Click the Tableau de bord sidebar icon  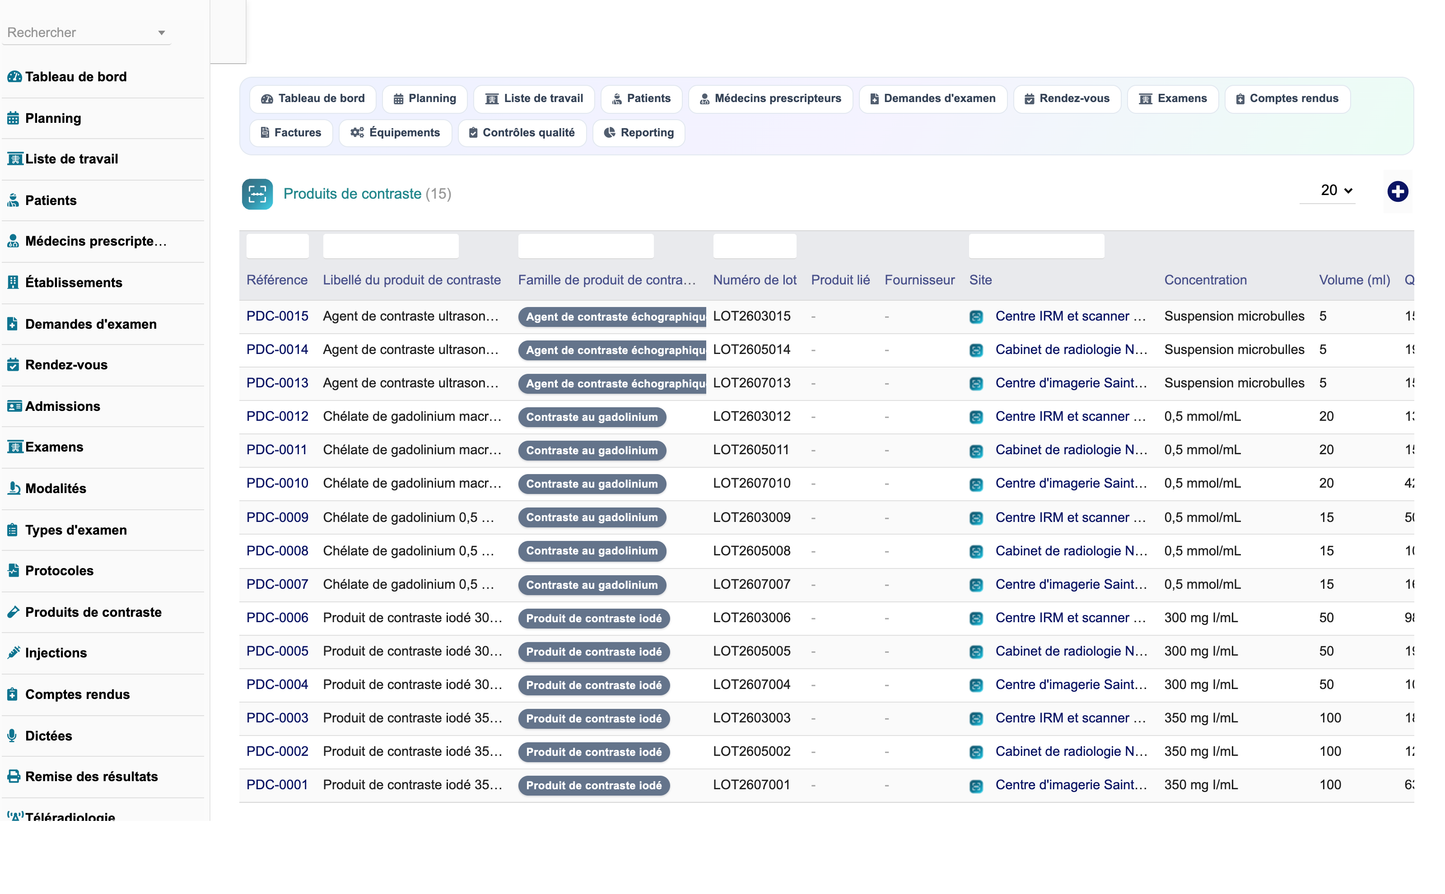[x=14, y=77]
